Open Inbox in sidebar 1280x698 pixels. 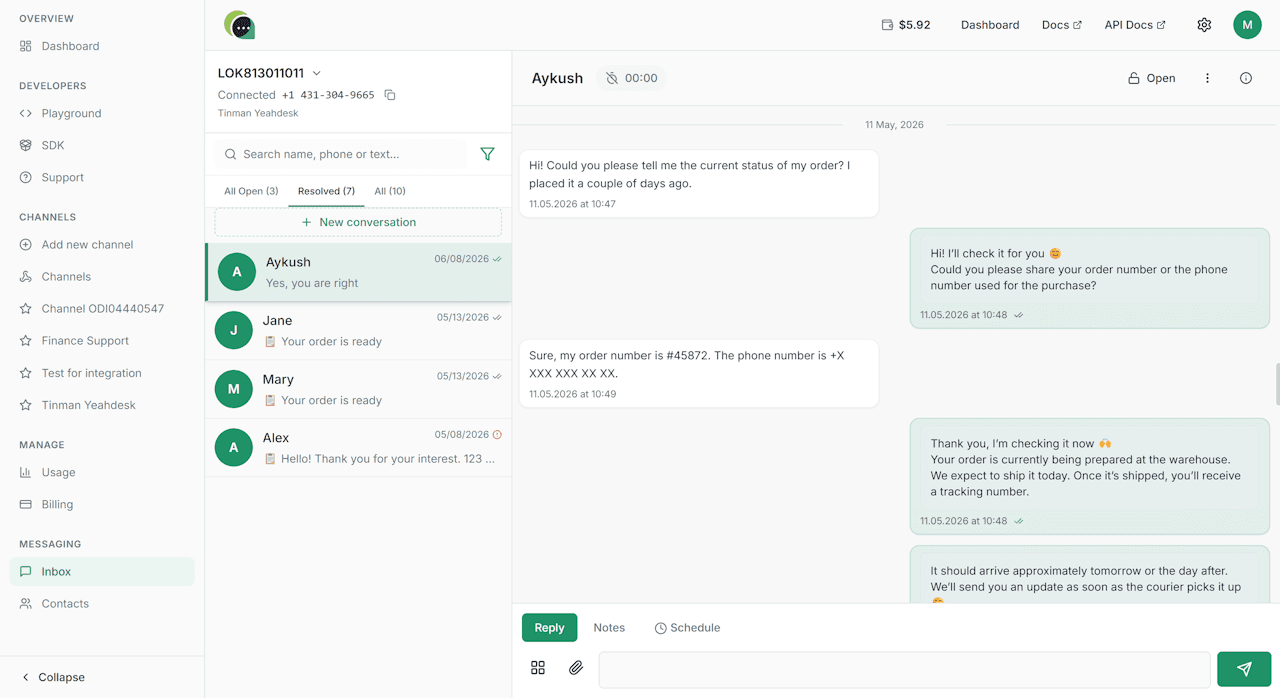102,571
